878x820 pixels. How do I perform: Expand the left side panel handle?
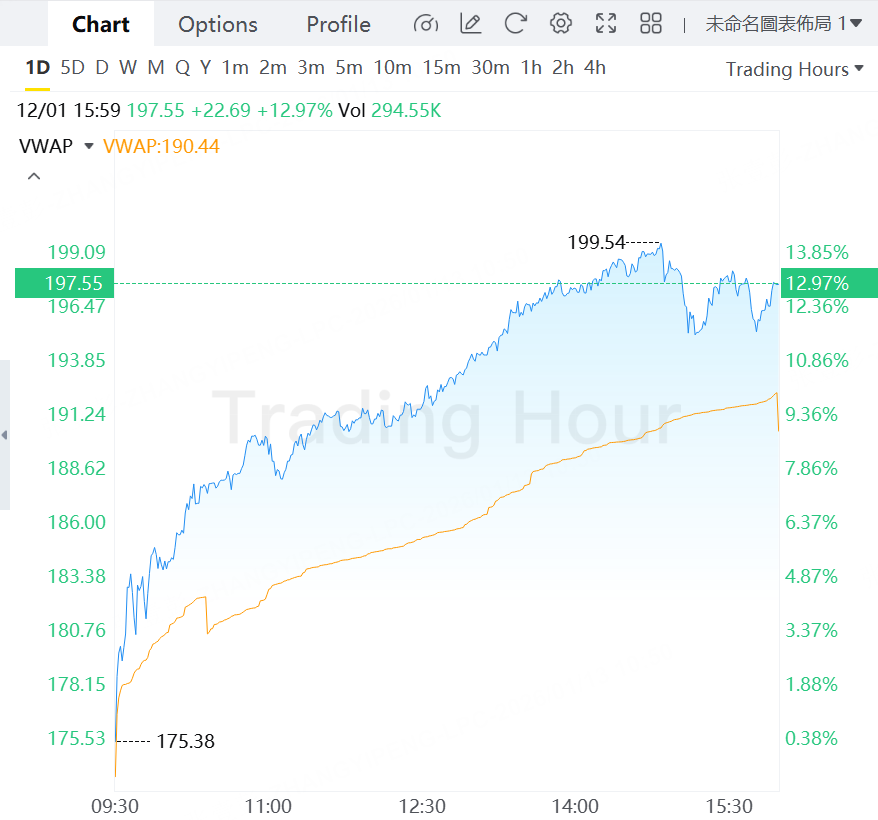[x=4, y=435]
